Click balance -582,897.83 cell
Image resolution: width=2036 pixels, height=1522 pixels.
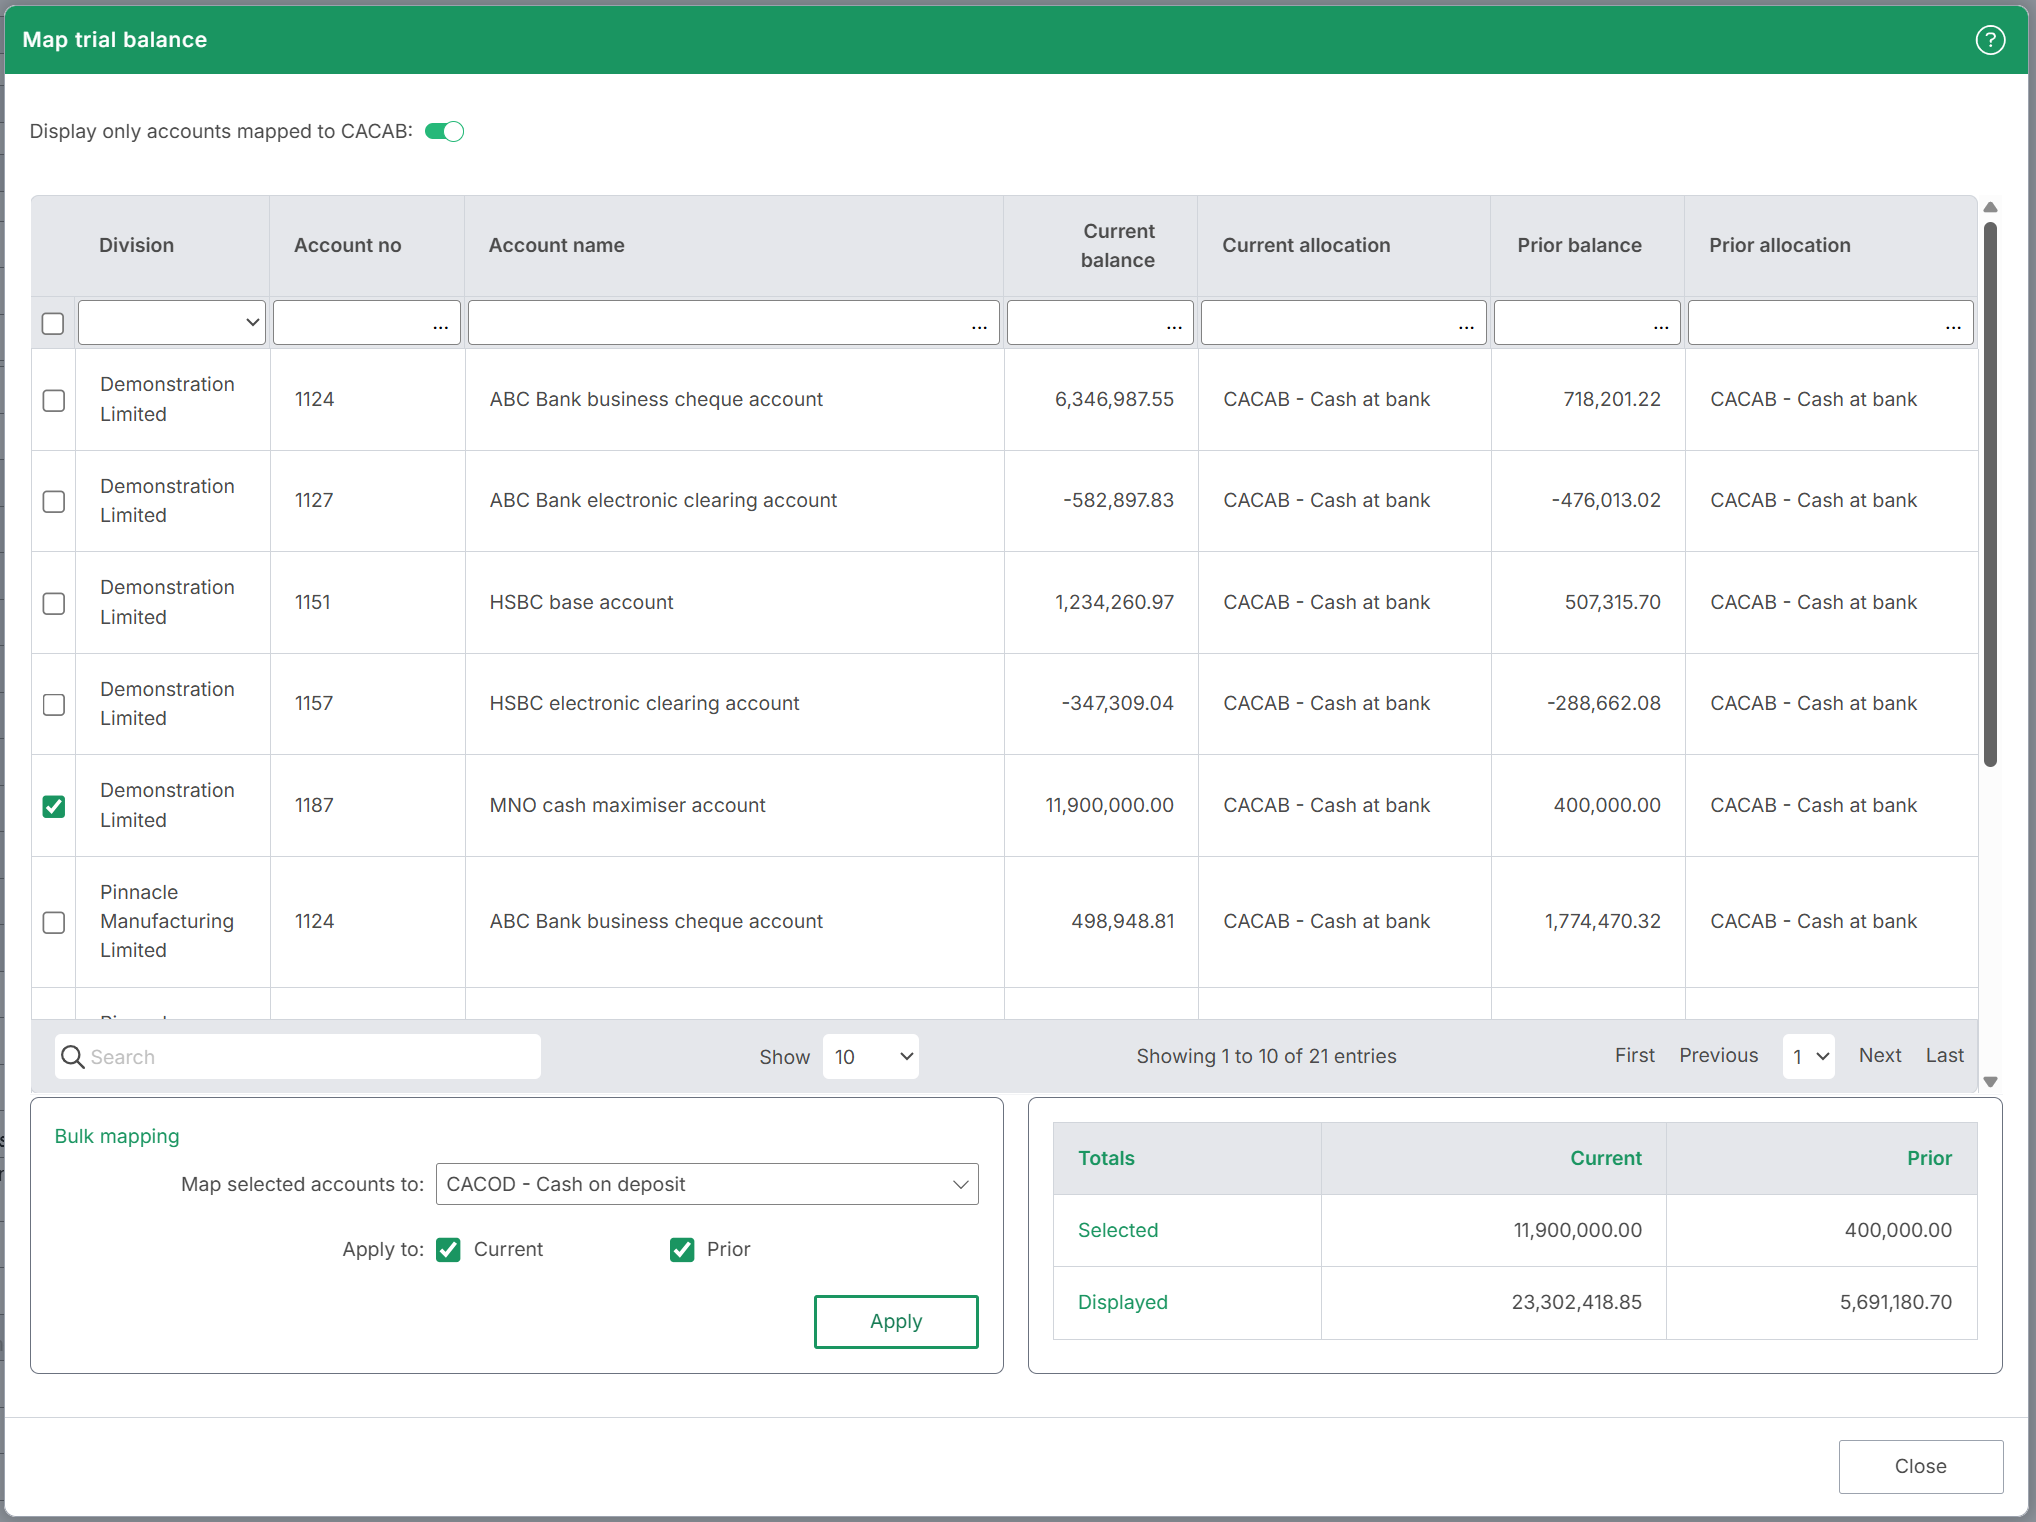1118,500
